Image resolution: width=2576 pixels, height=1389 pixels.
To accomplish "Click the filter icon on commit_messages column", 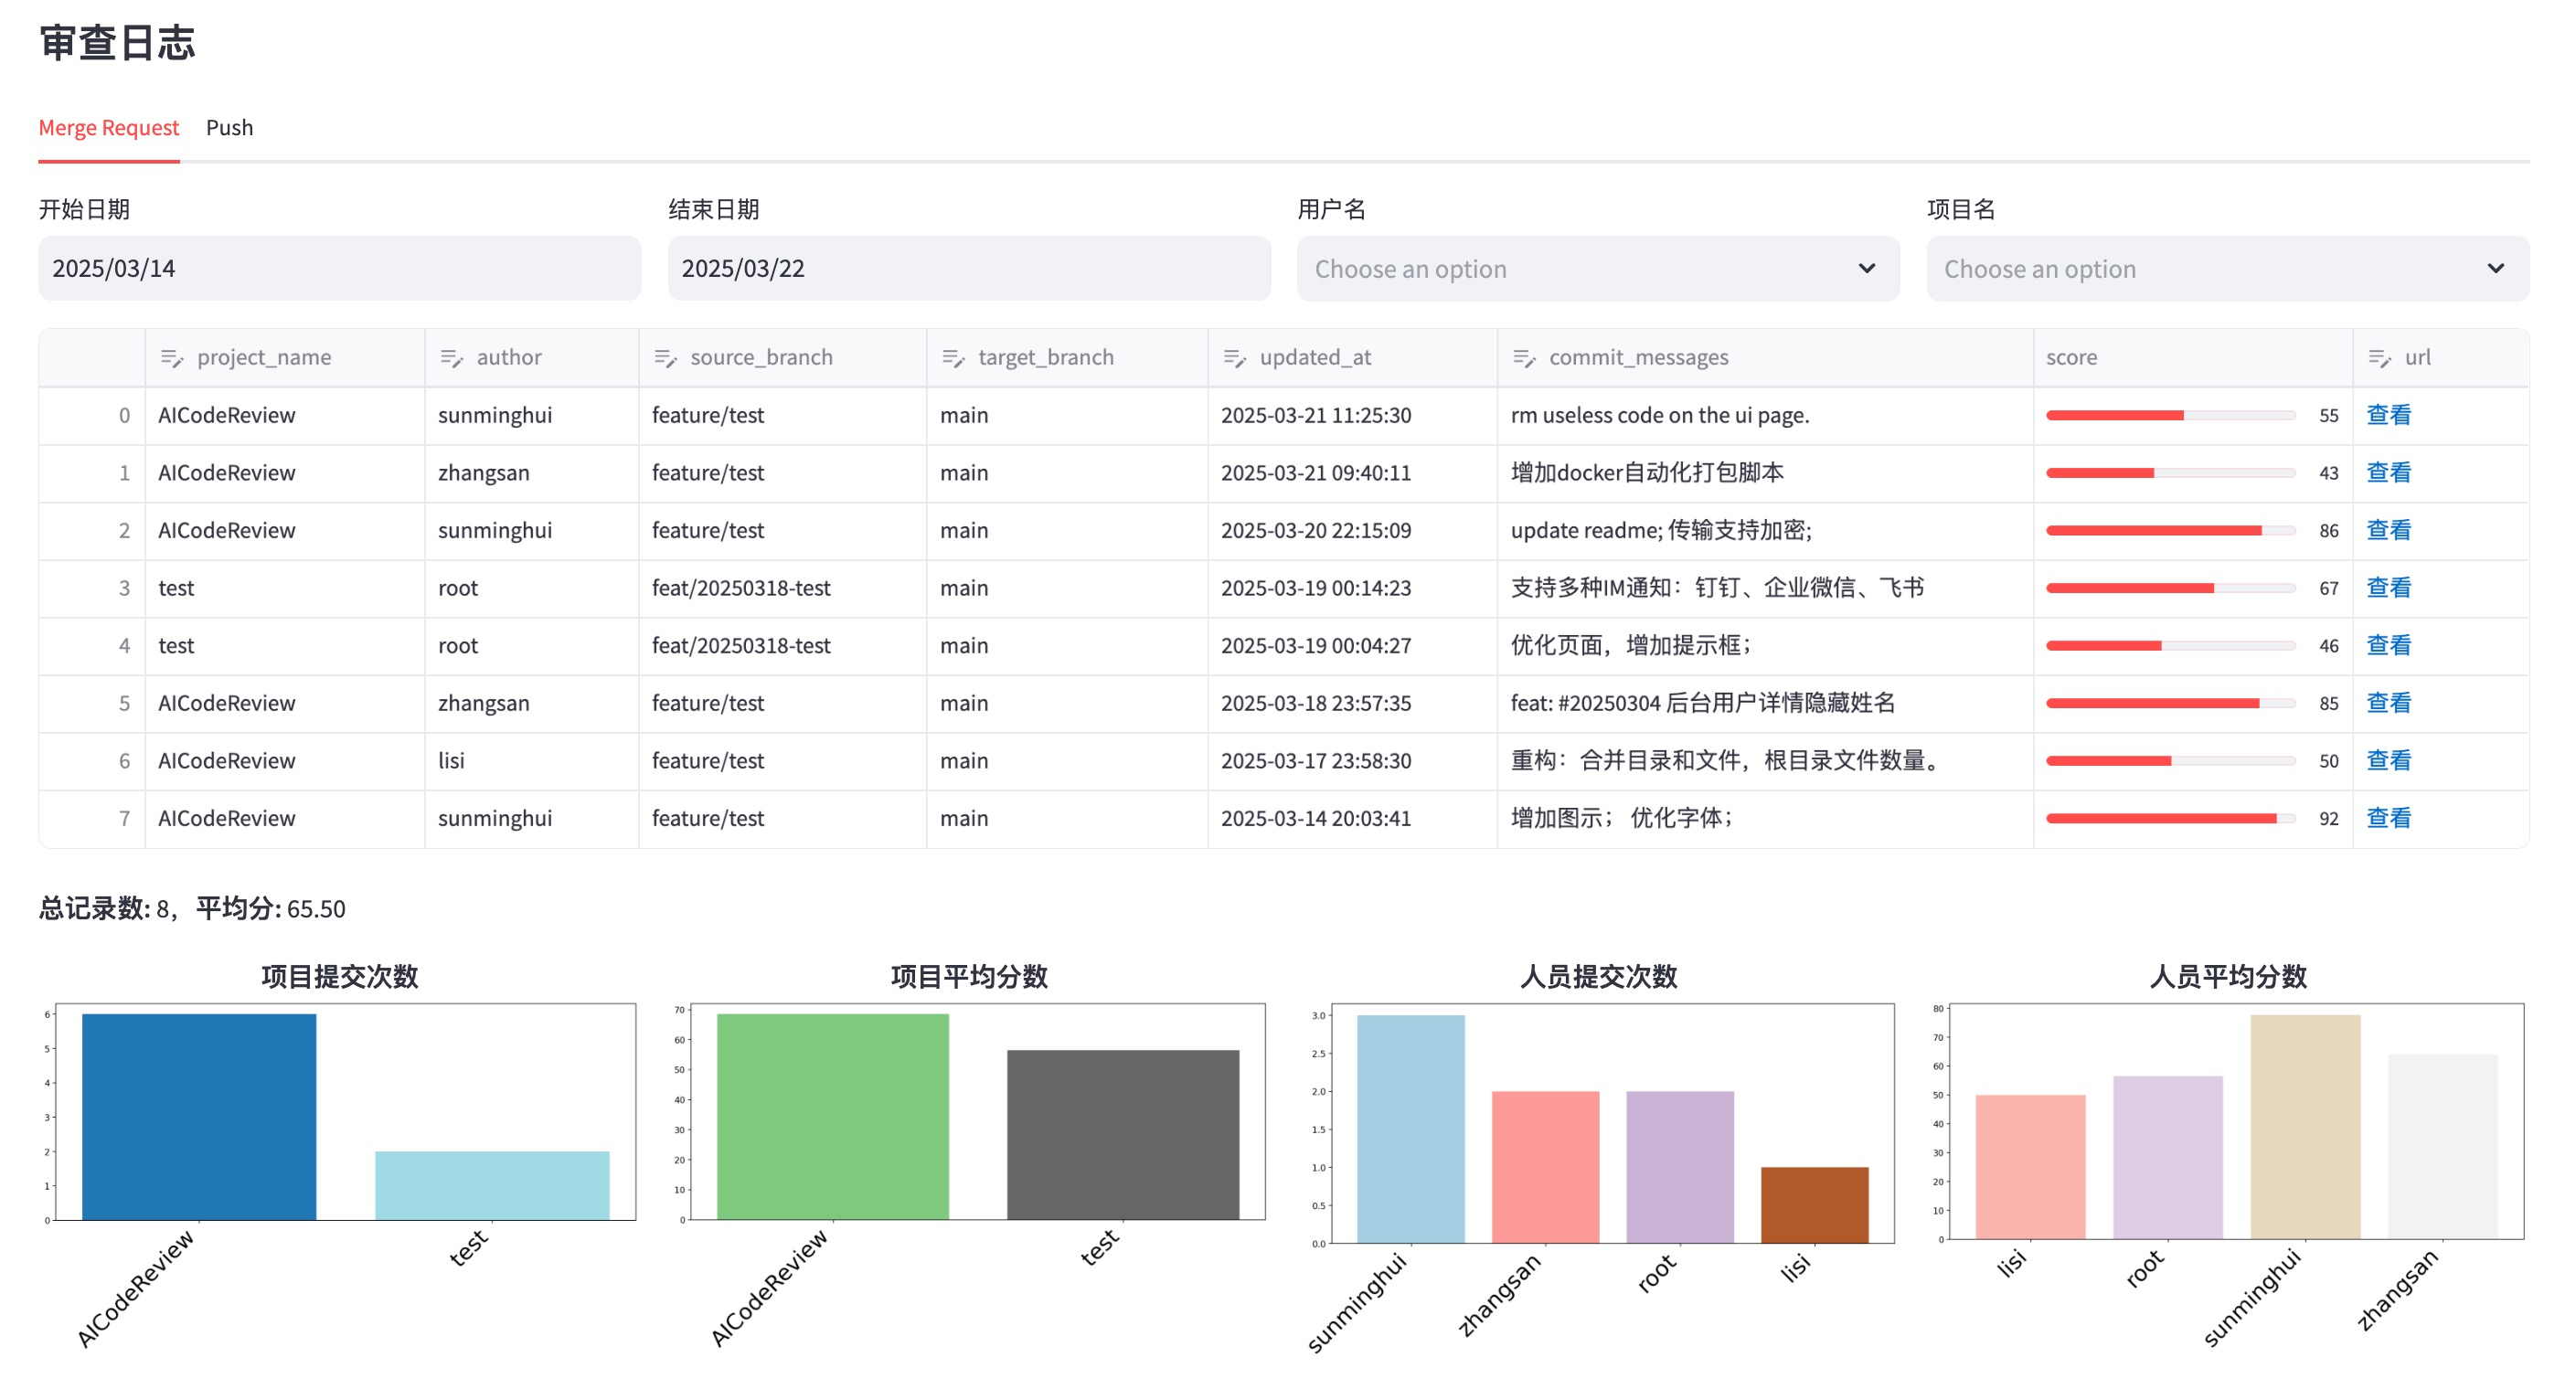I will click(x=1525, y=357).
